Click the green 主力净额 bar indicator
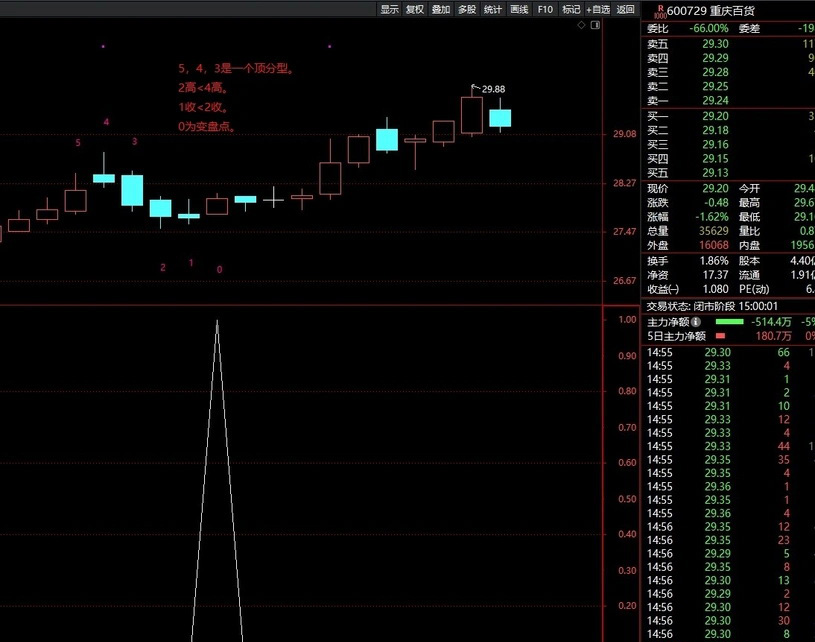 click(730, 322)
